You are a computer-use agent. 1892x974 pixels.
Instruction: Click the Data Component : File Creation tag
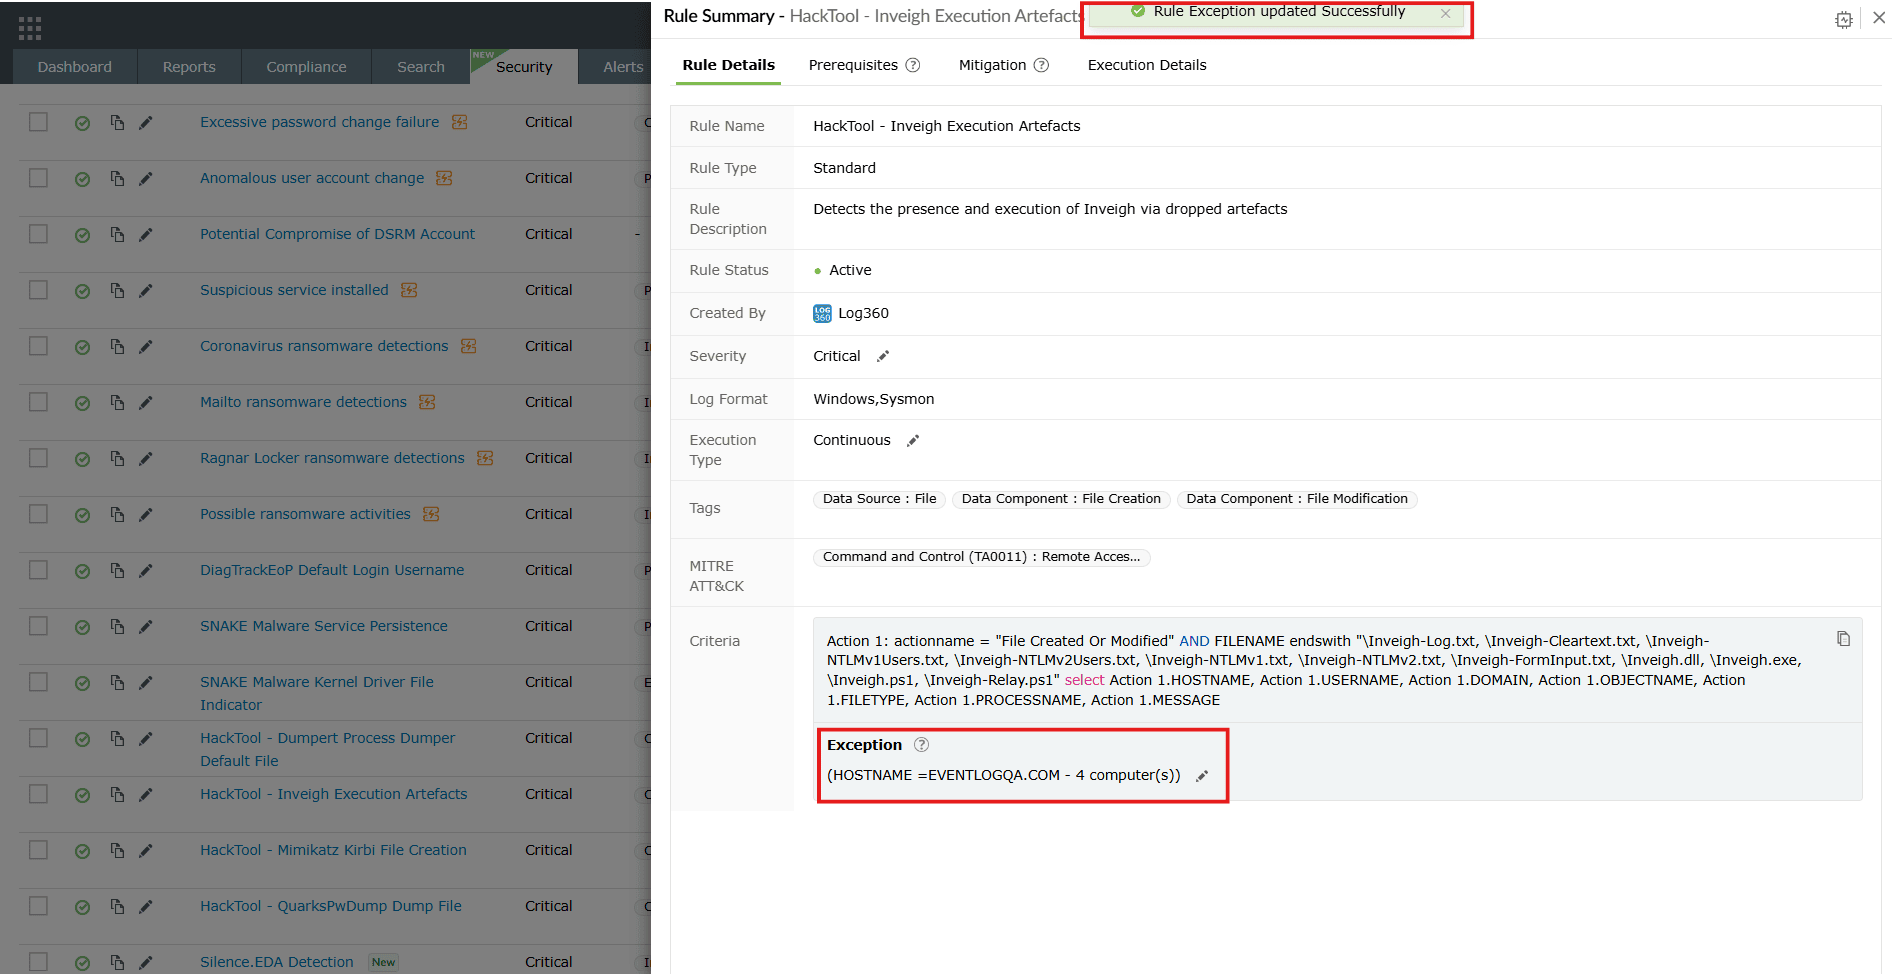point(1061,499)
